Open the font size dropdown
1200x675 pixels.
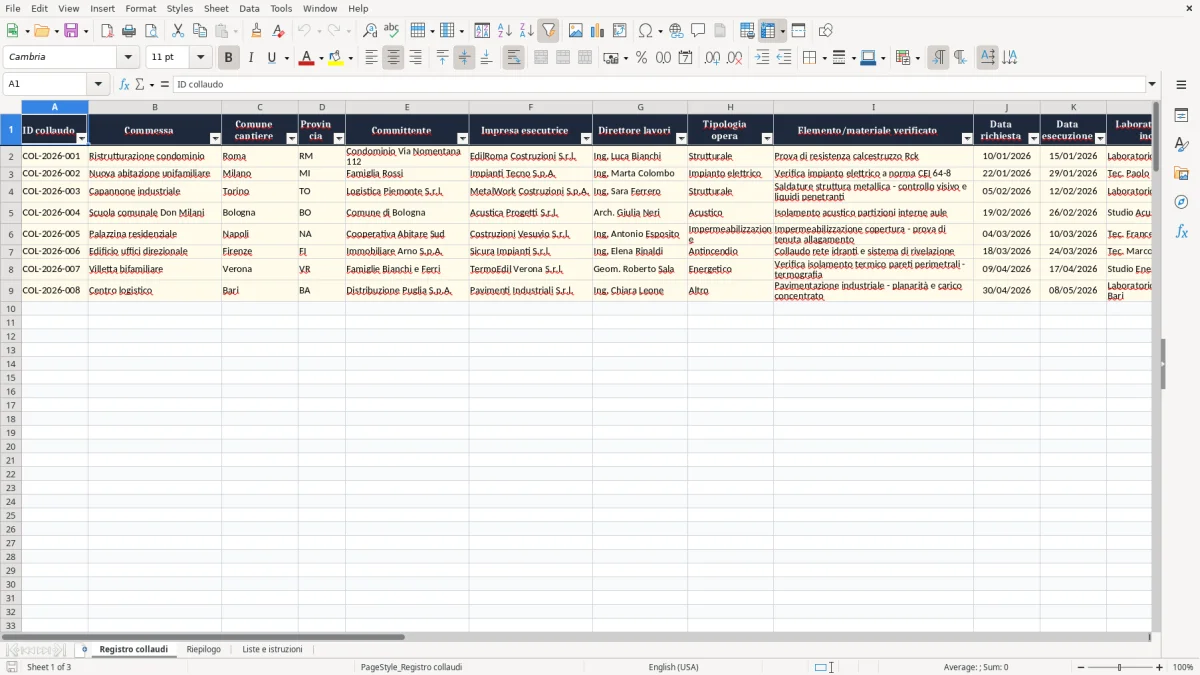click(200, 58)
